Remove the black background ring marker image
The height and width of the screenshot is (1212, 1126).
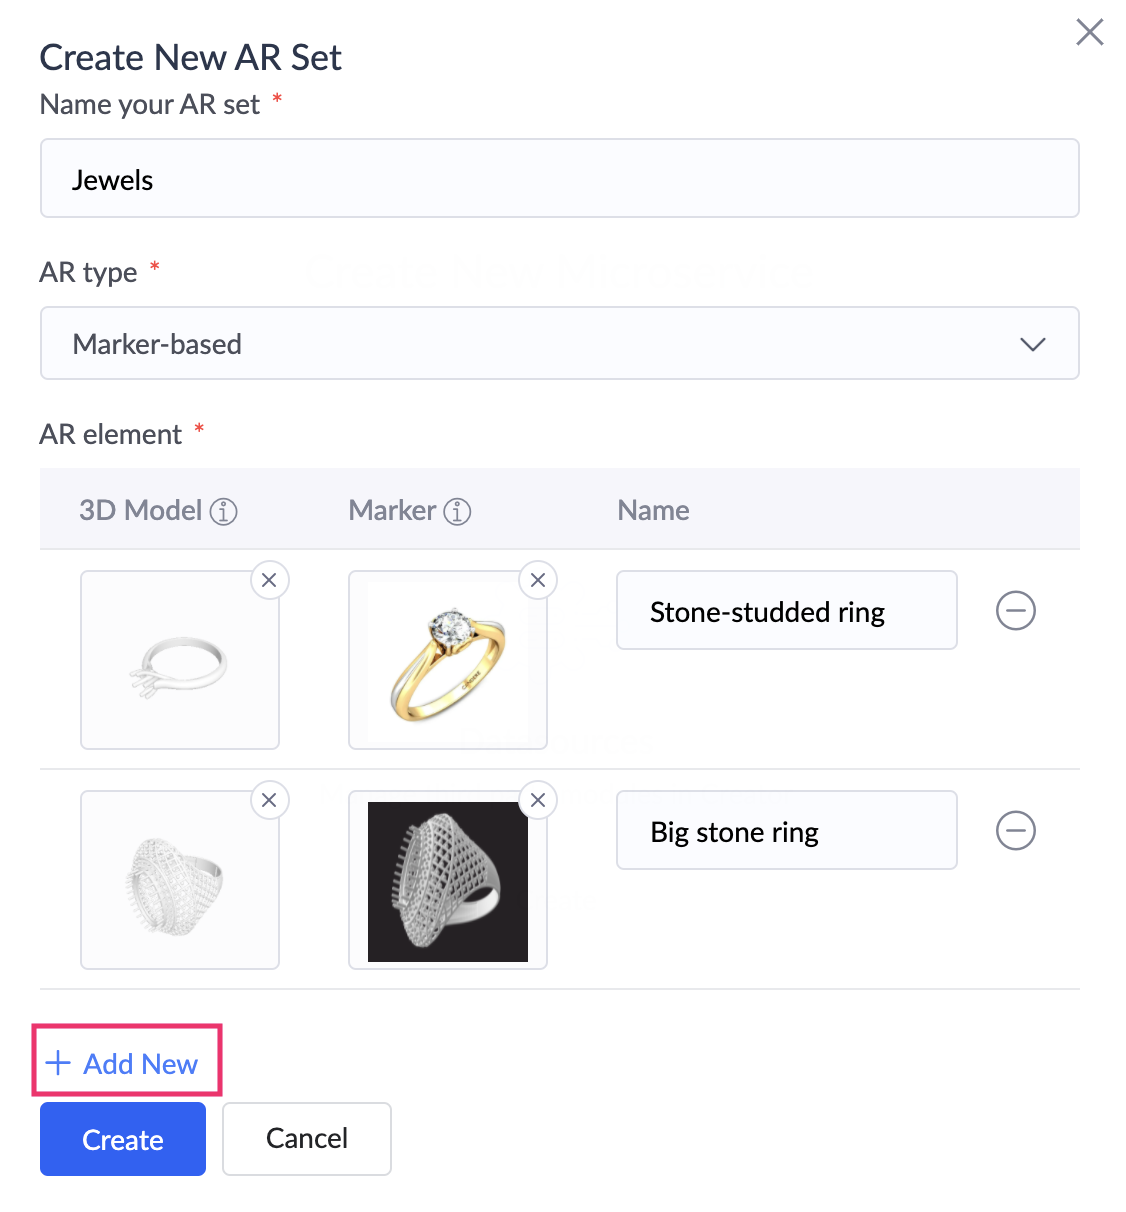point(538,800)
